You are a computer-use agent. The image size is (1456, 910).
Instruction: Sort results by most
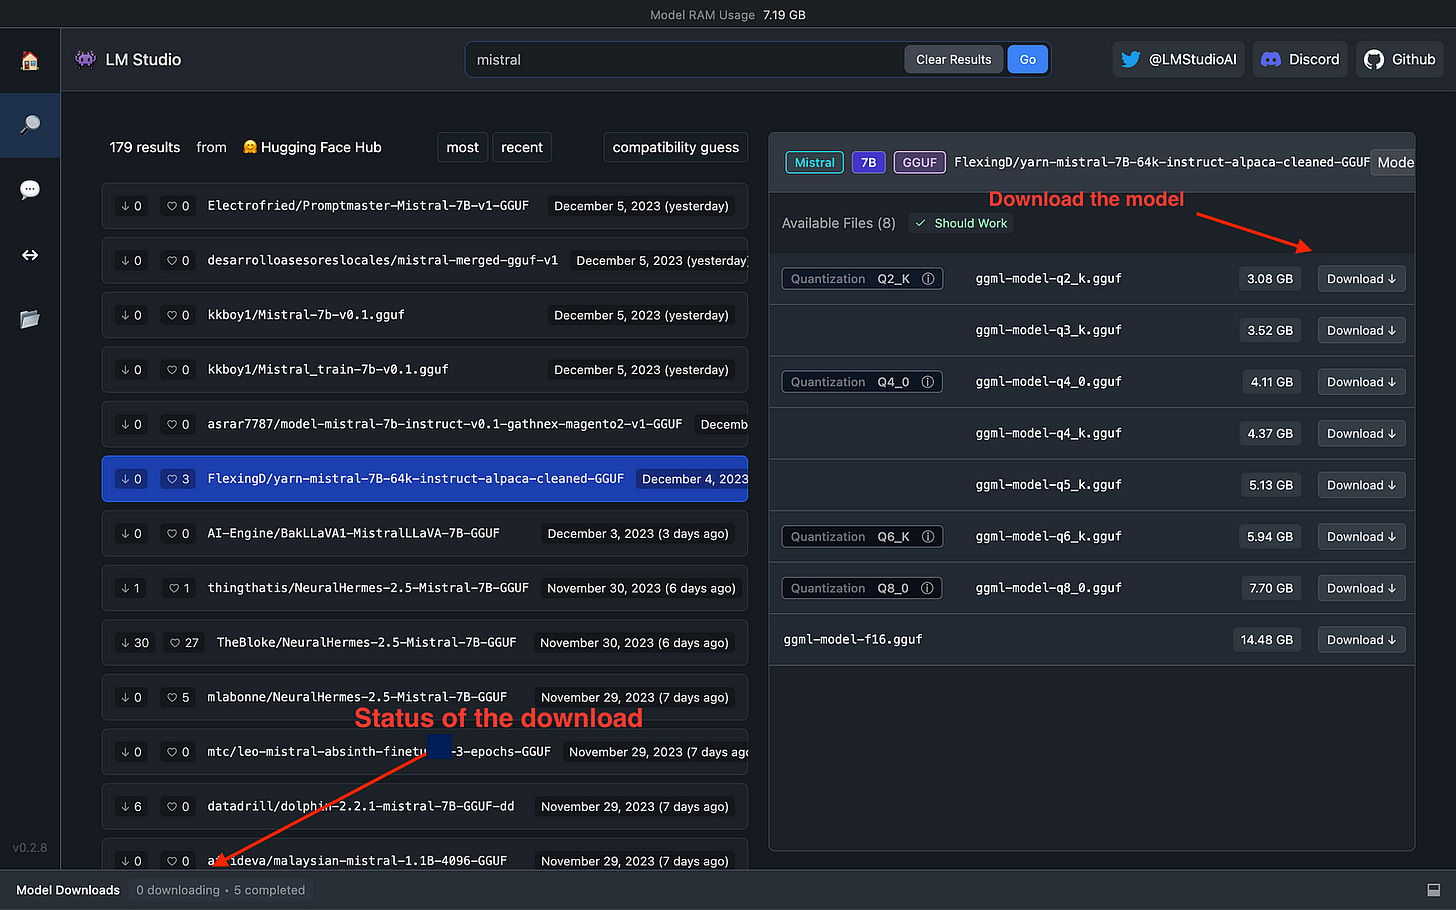462,147
